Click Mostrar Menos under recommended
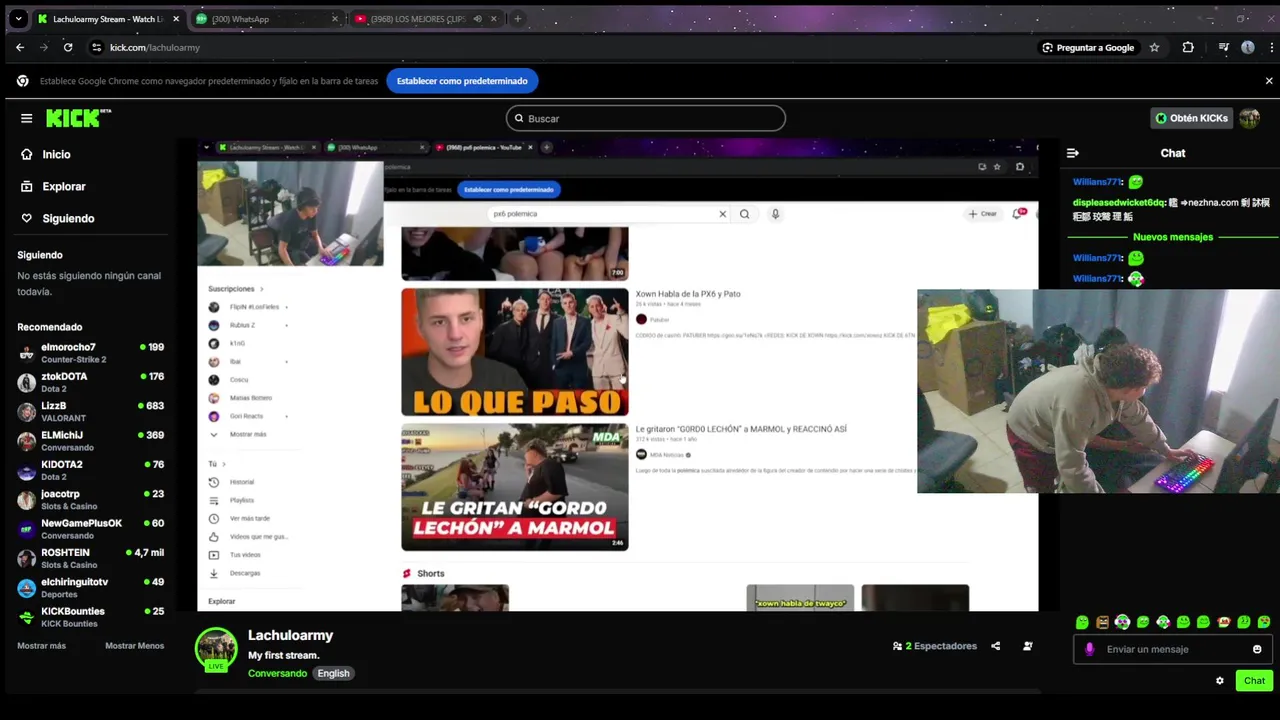The height and width of the screenshot is (720, 1280). point(134,646)
